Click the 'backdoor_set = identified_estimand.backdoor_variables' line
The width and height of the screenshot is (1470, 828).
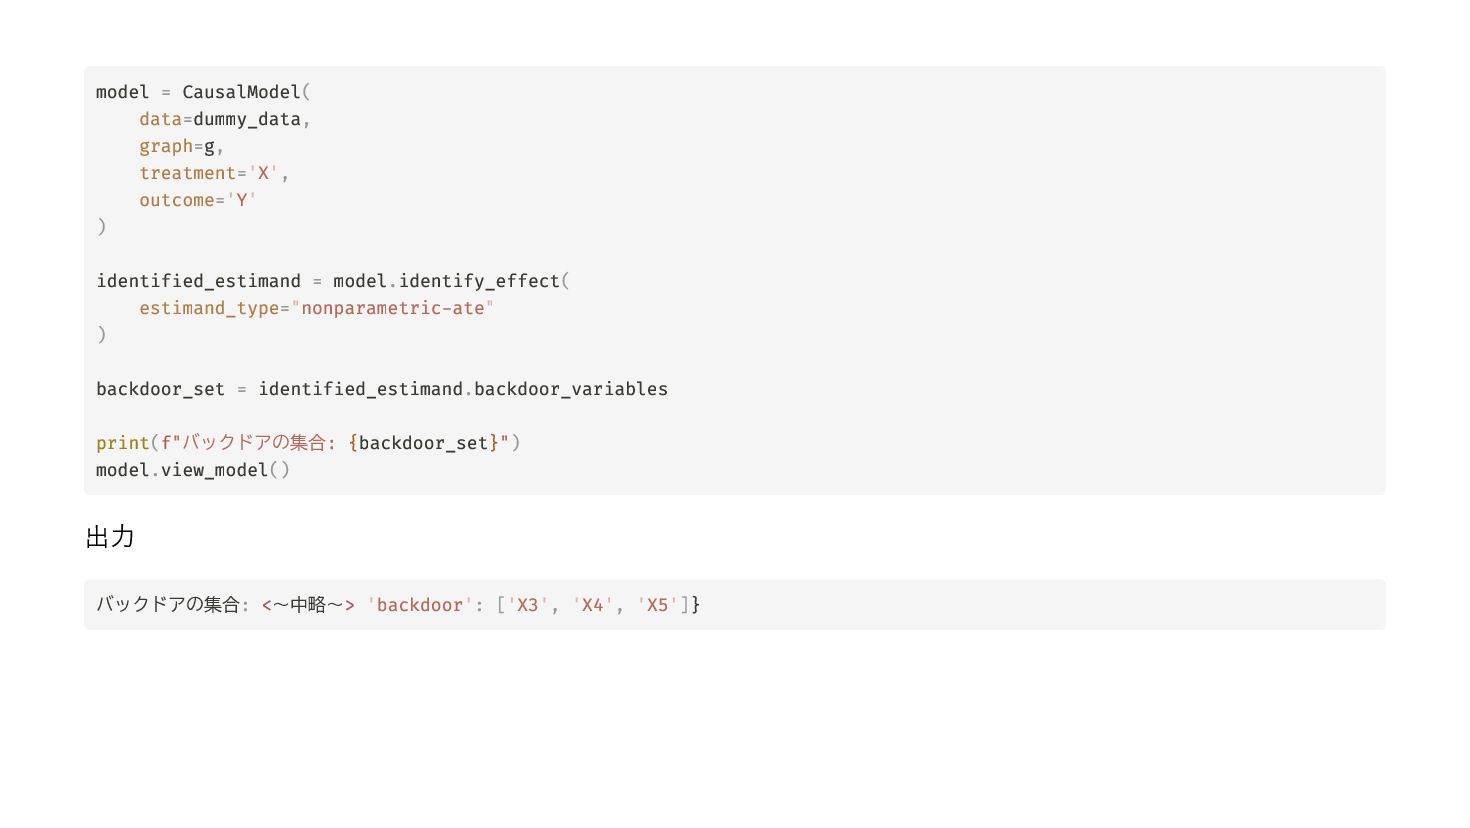point(382,389)
